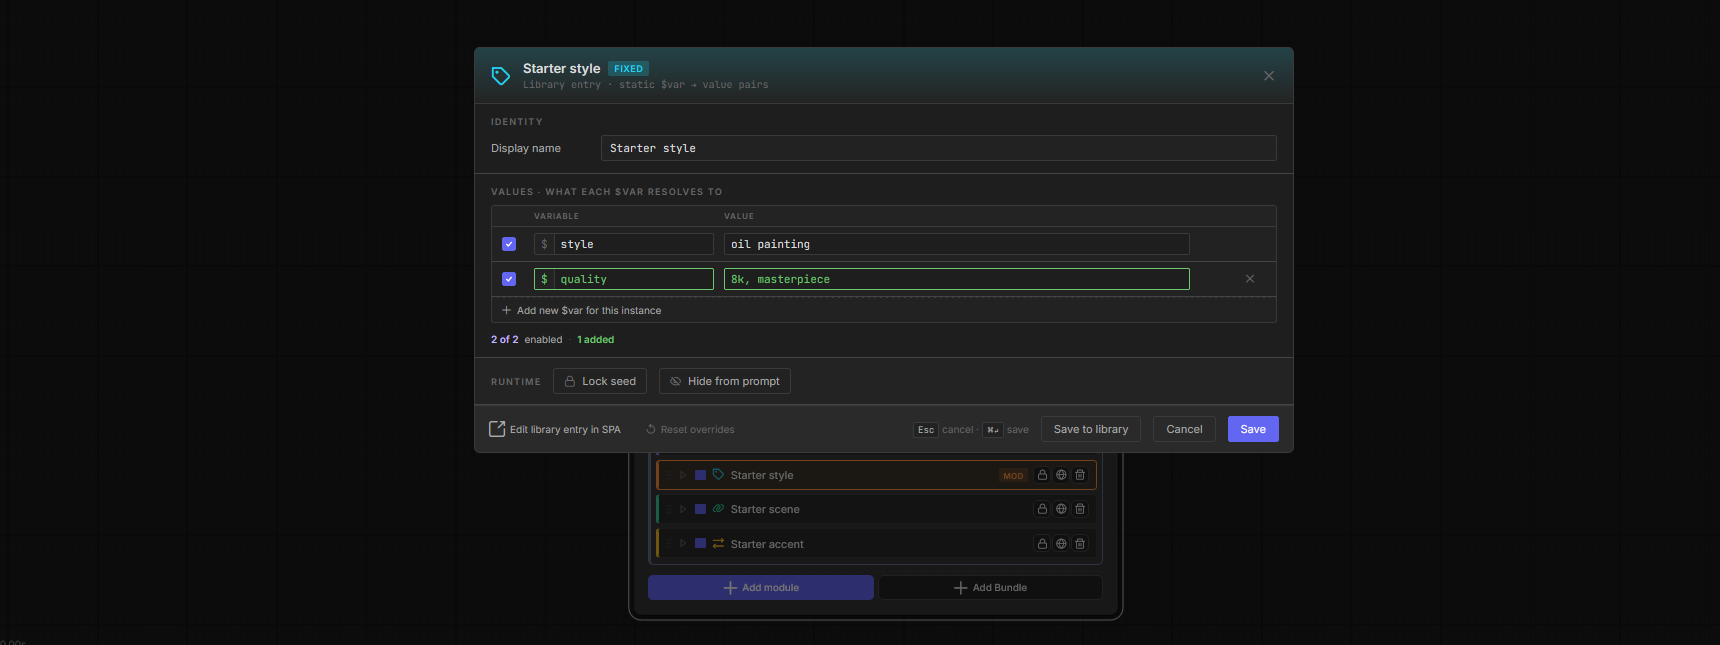Click the FIXED badge beside the title
The width and height of the screenshot is (1720, 645).
pos(629,69)
